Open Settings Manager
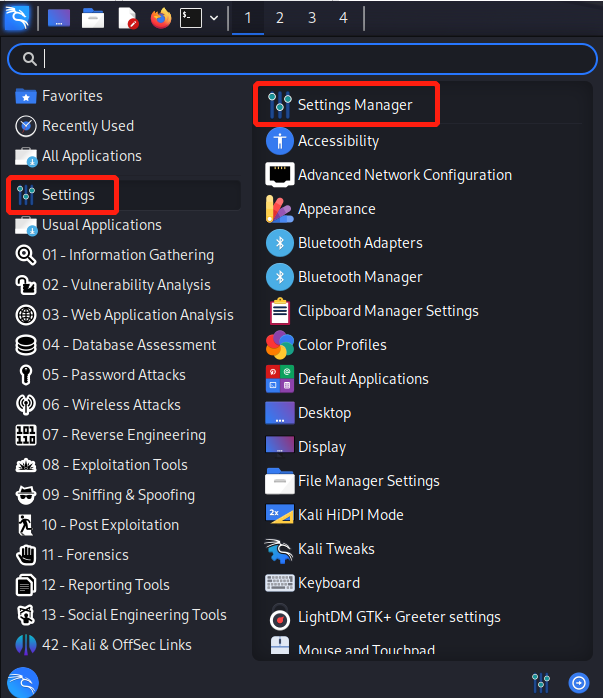The image size is (603, 698). (354, 105)
